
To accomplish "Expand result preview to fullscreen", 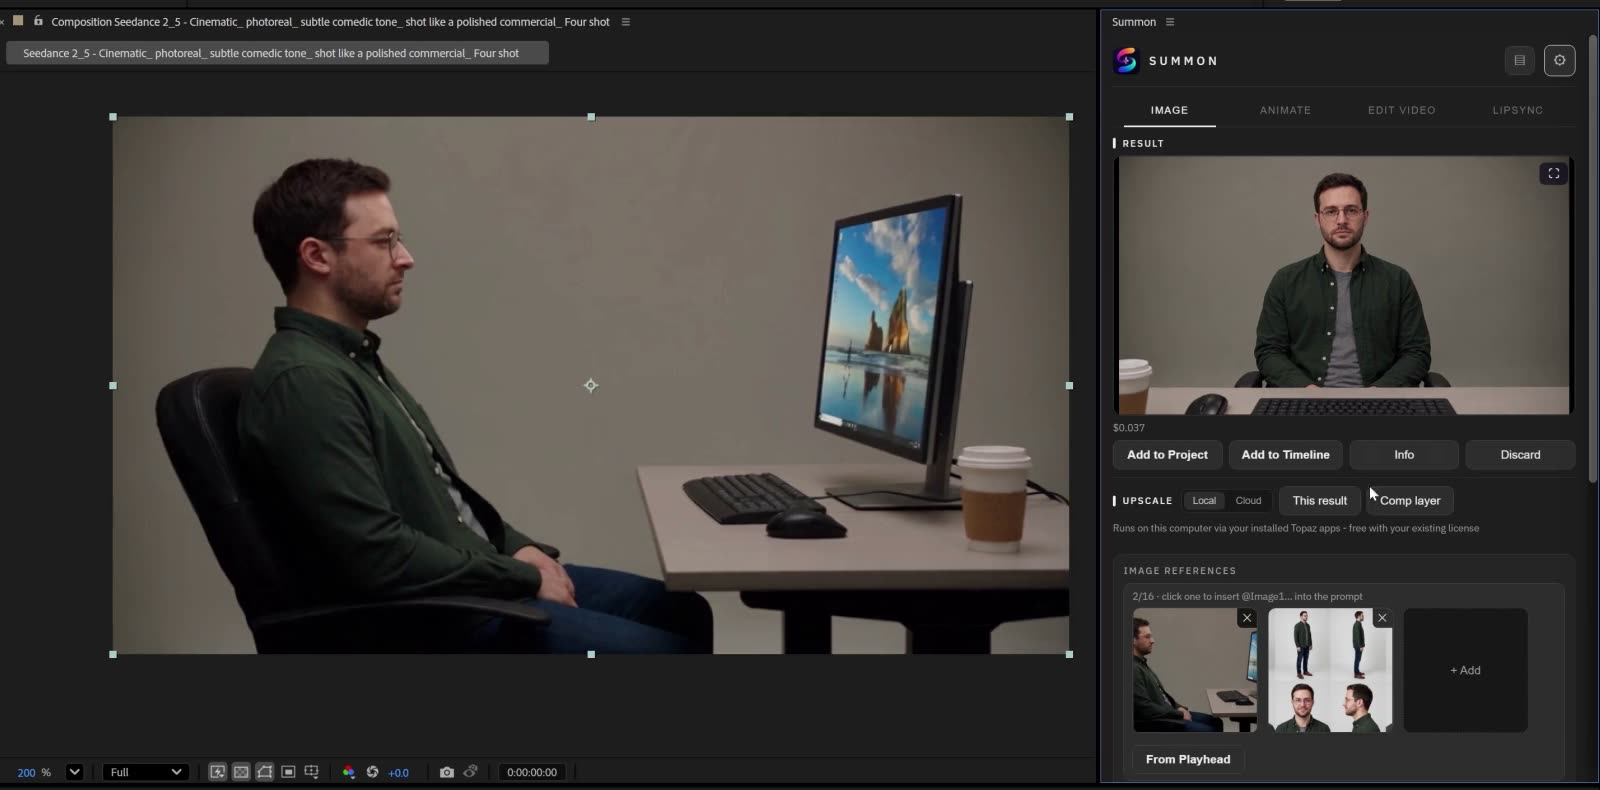I will click(x=1553, y=174).
